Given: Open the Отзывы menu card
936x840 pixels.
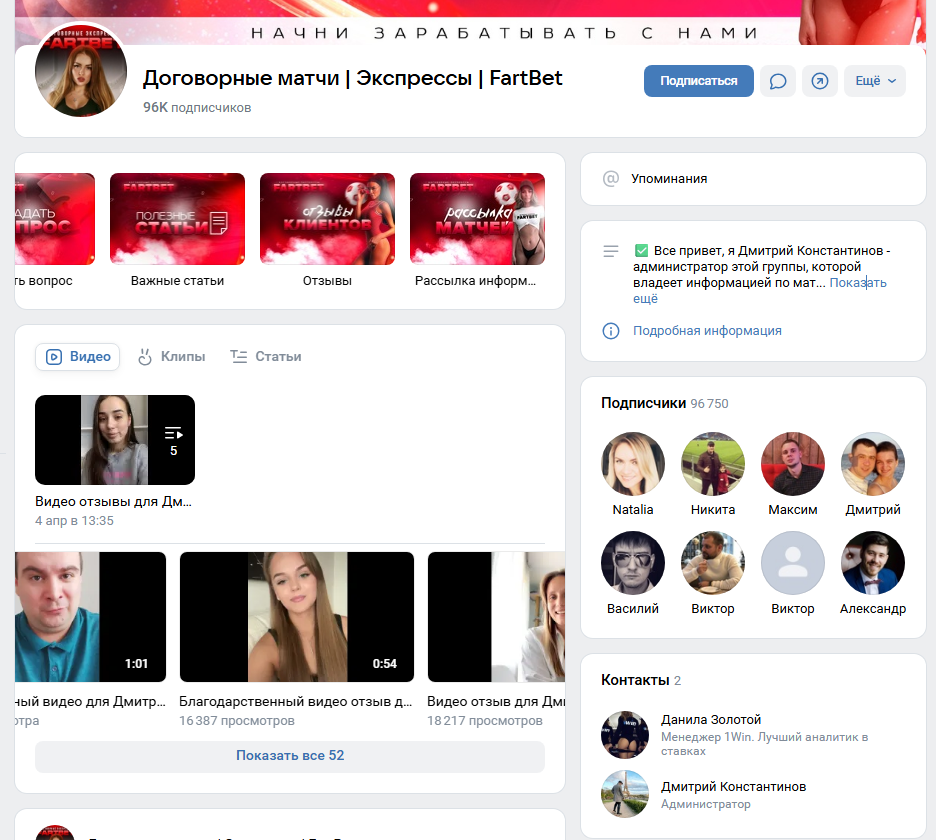Looking at the screenshot, I should [327, 219].
